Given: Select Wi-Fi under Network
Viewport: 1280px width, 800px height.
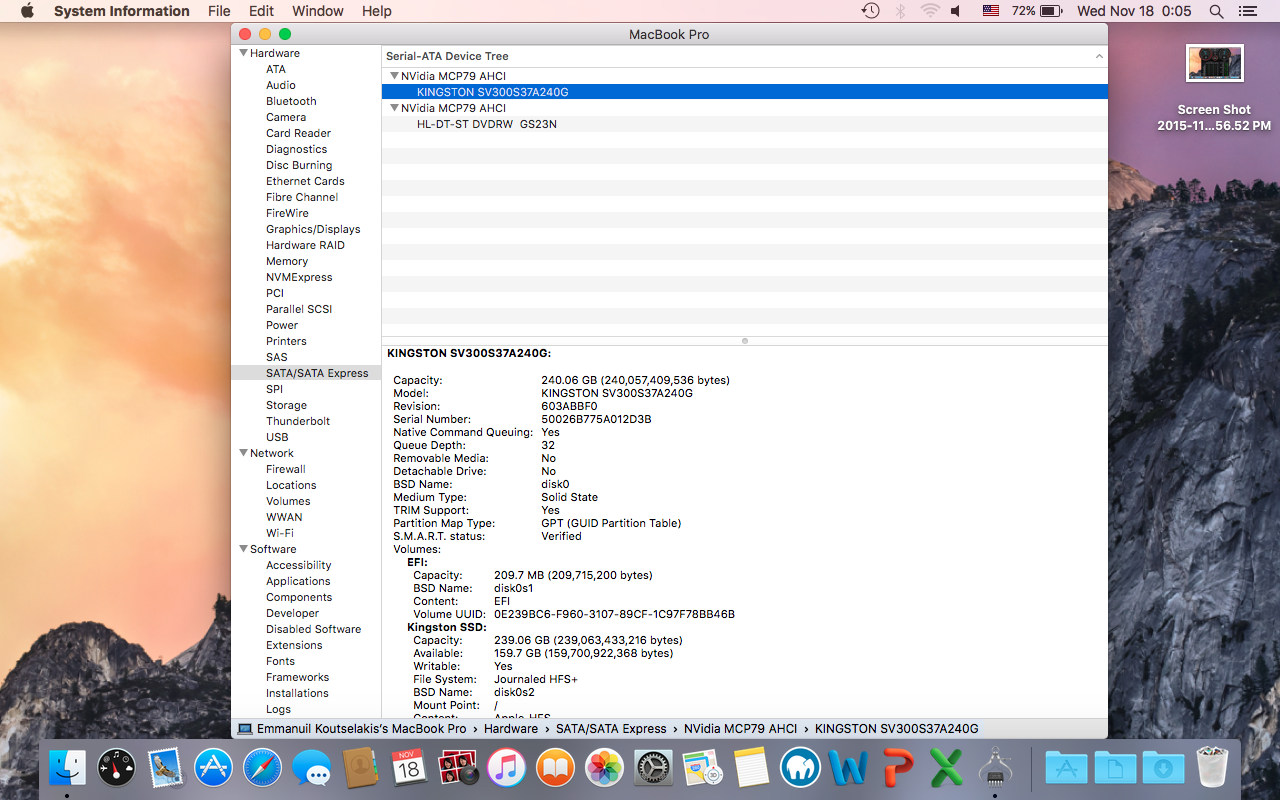Looking at the screenshot, I should [280, 533].
